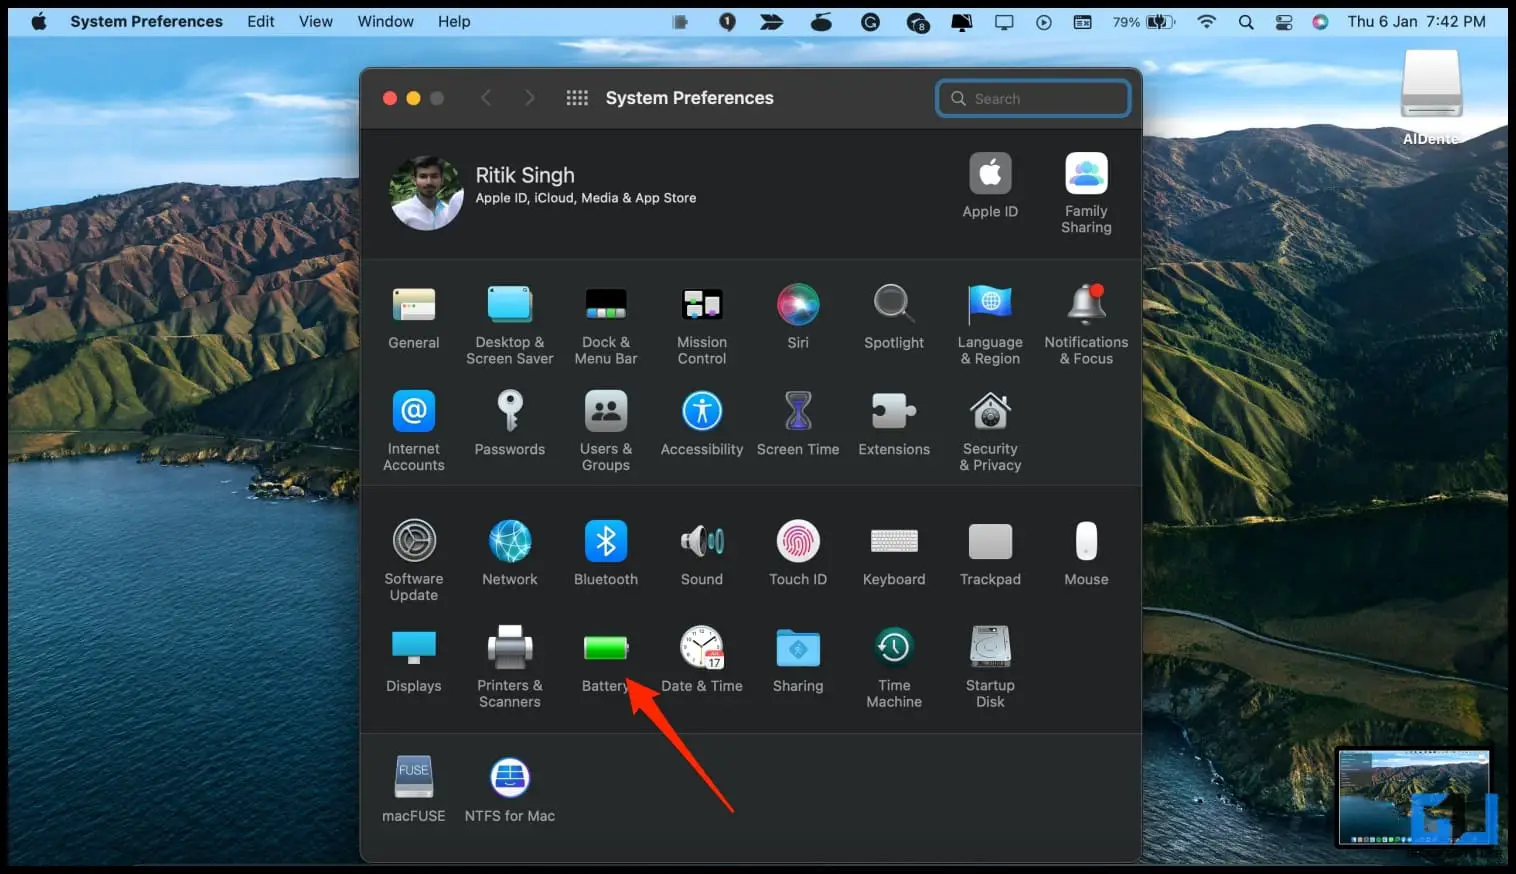Click the screen mirroring menu bar icon

(x=1004, y=21)
